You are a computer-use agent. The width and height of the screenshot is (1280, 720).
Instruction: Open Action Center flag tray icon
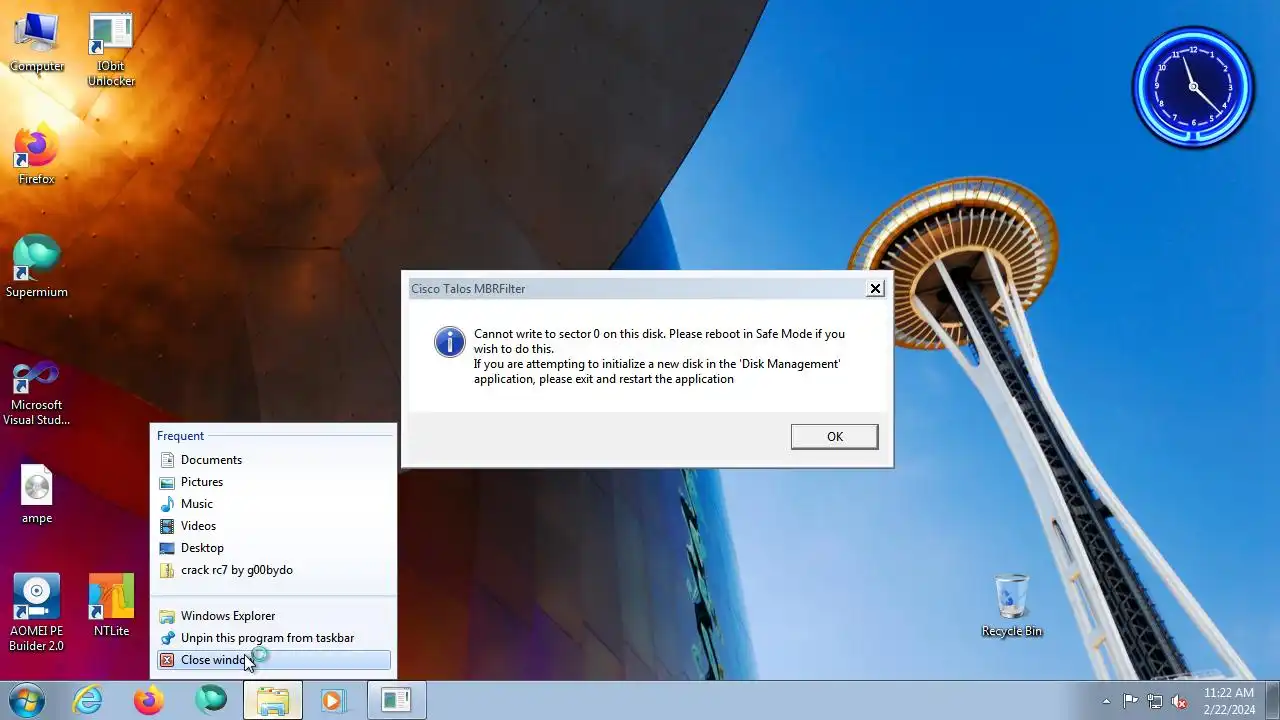coord(1130,701)
